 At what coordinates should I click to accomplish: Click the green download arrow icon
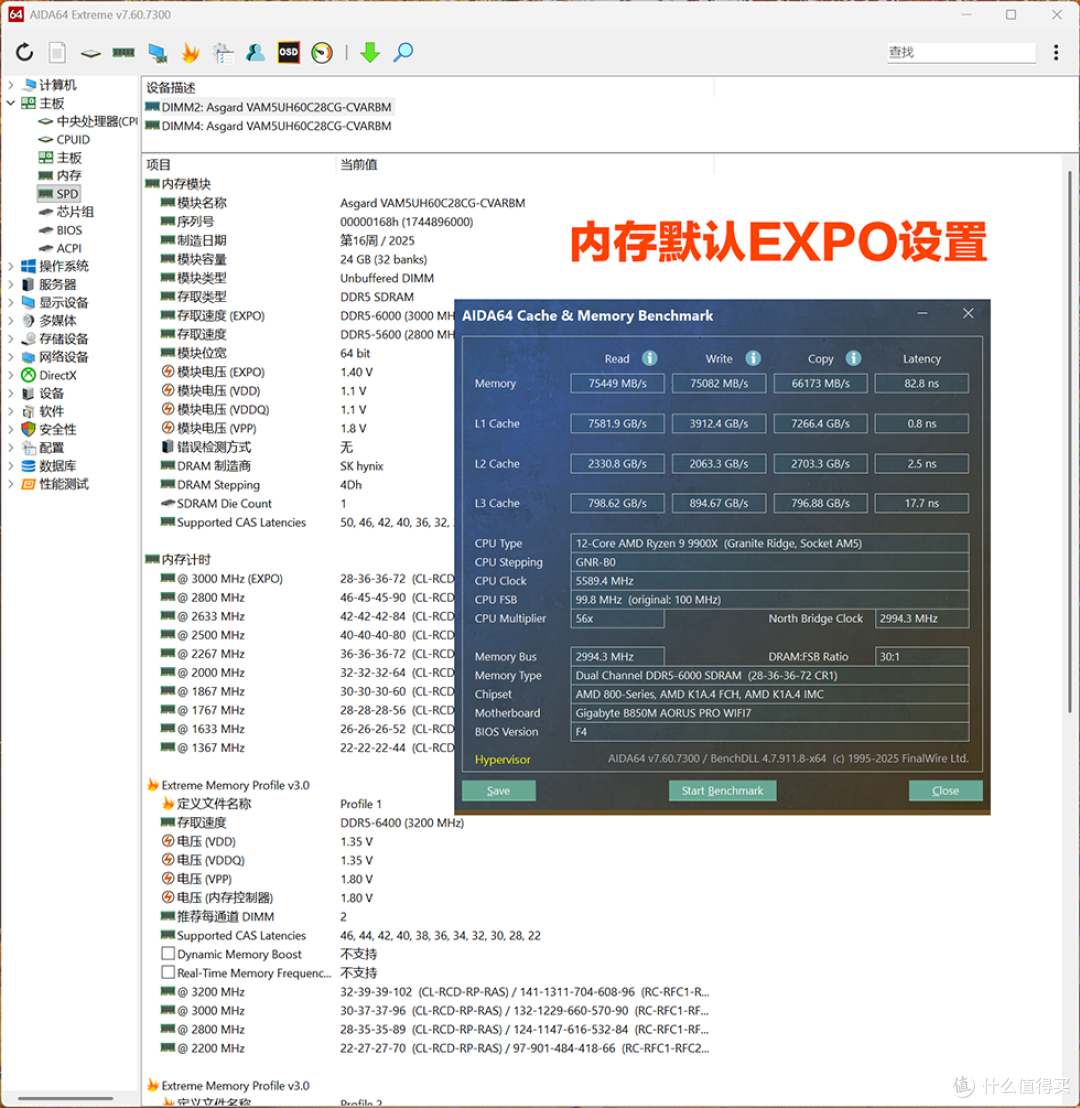click(370, 52)
